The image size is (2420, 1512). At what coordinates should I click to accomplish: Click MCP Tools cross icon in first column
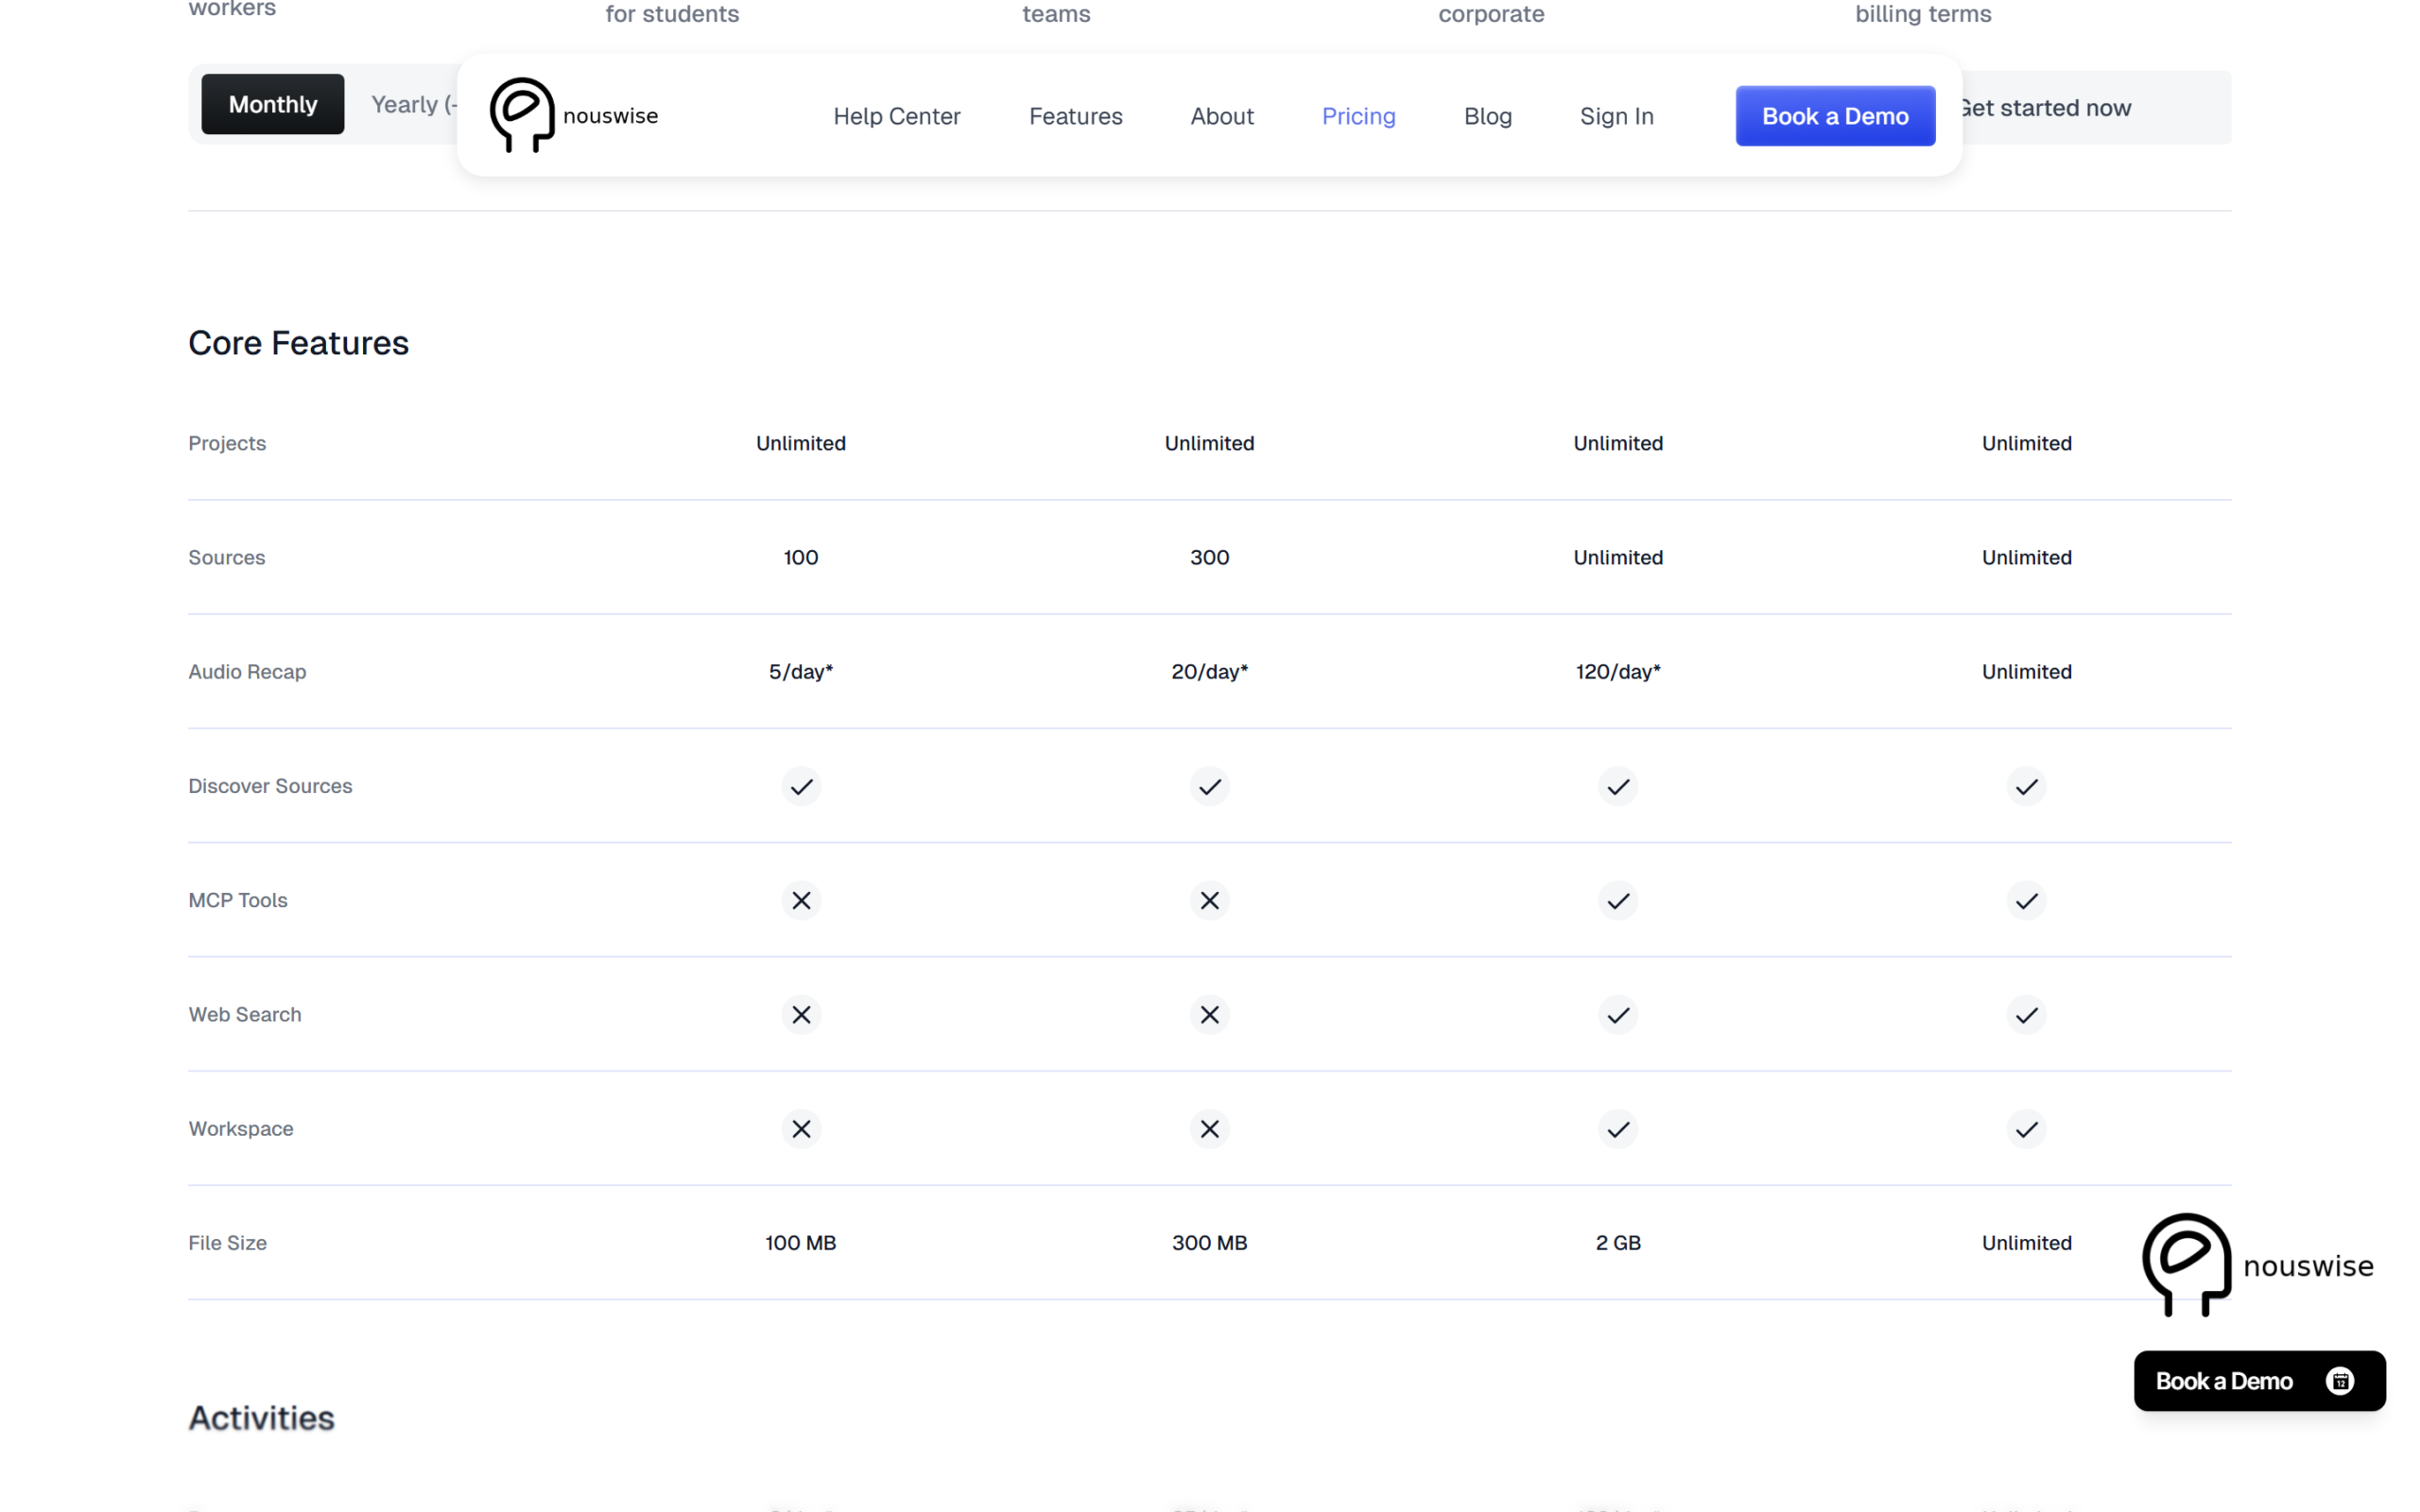point(800,900)
